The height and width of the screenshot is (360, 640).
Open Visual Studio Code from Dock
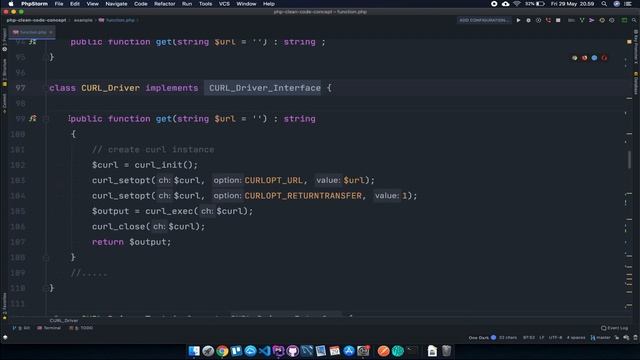click(x=264, y=351)
